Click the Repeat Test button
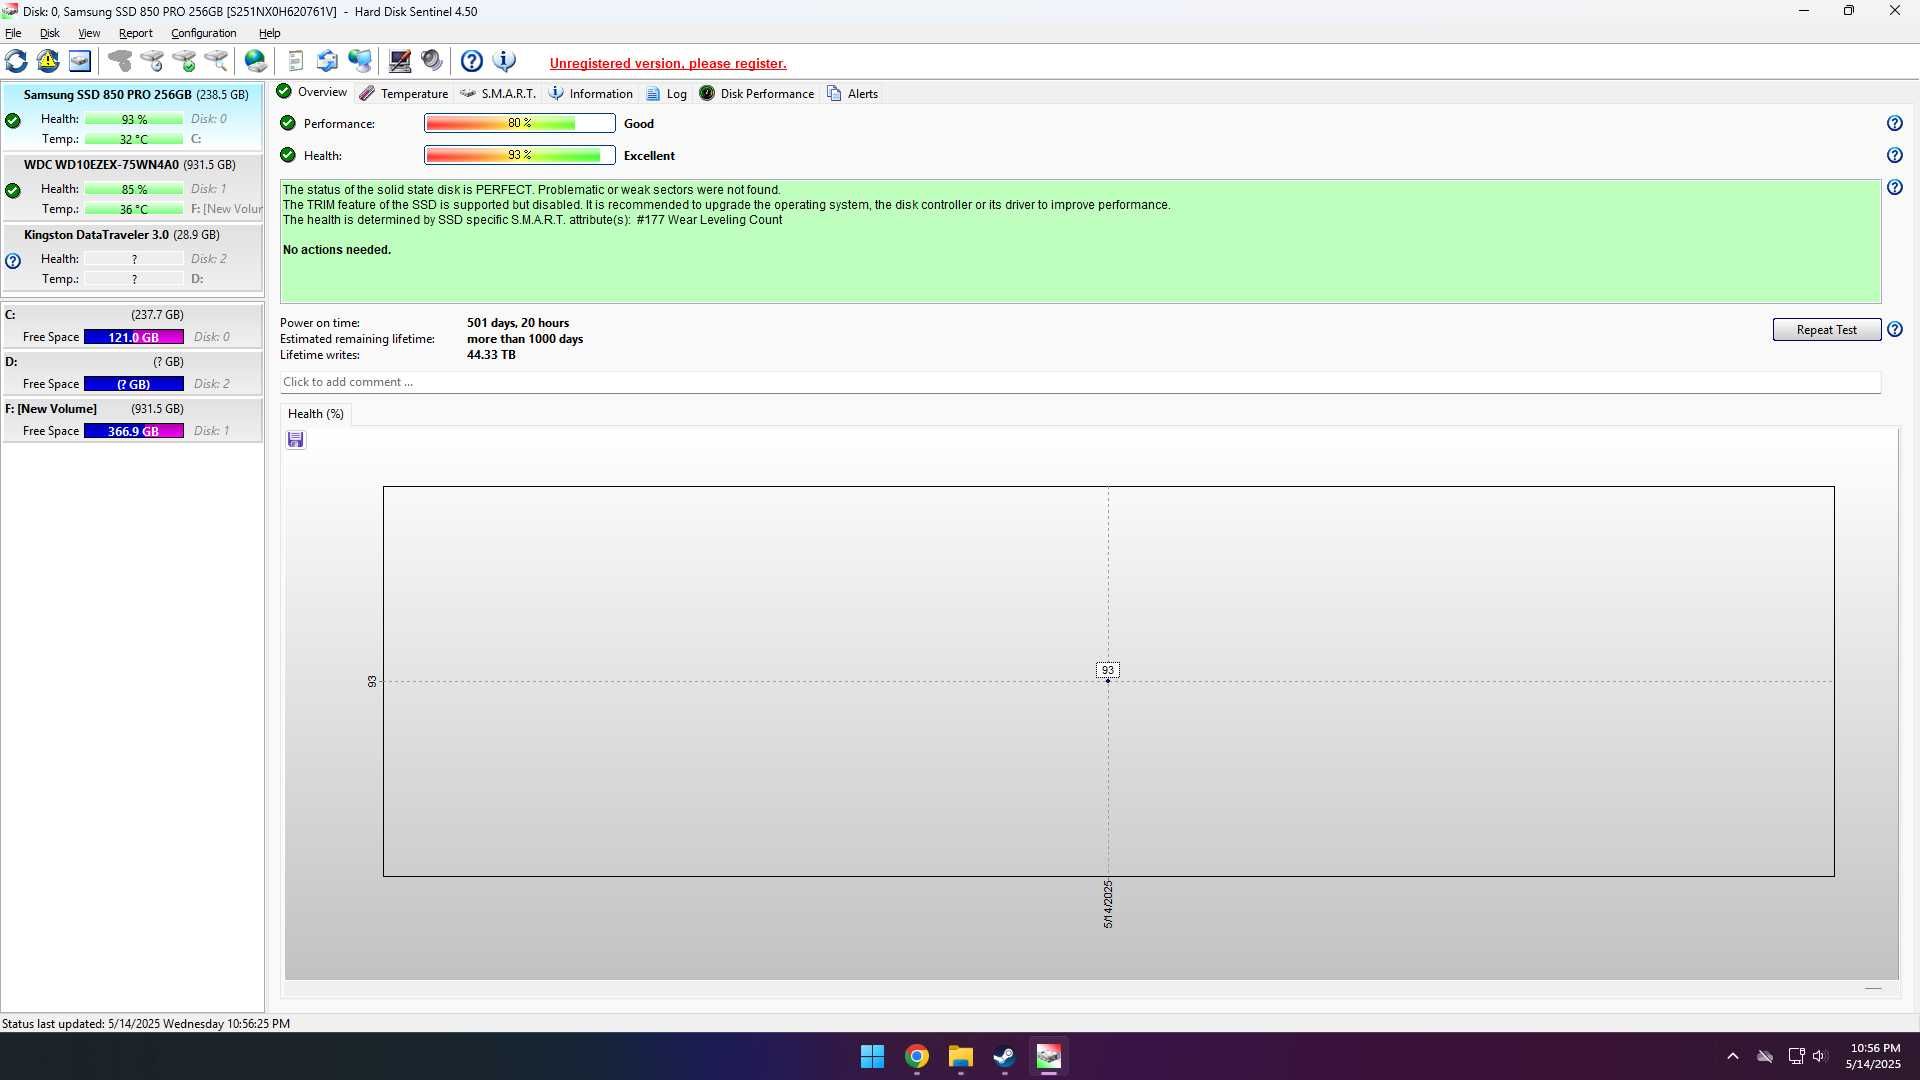The width and height of the screenshot is (1920, 1080). click(x=1826, y=330)
